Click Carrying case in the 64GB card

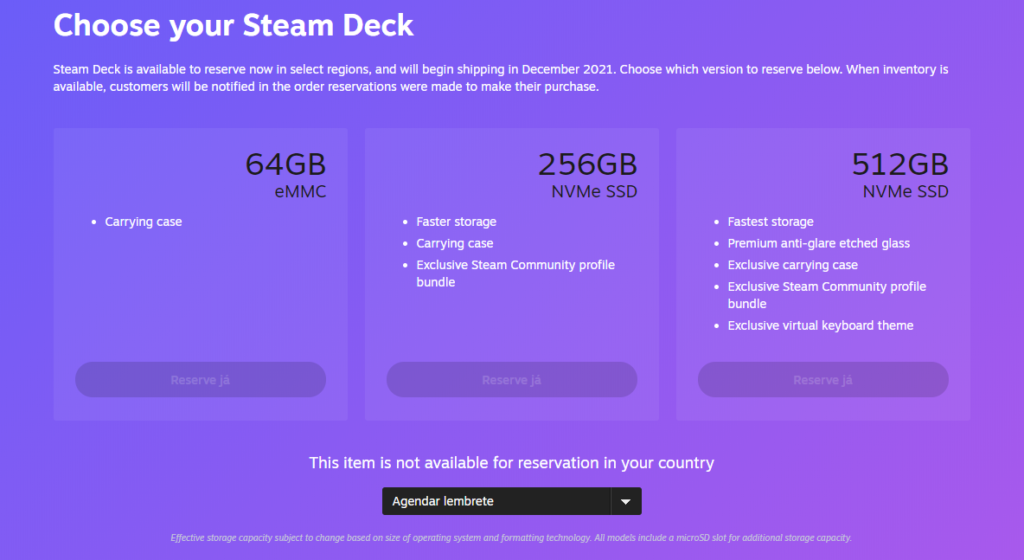(144, 222)
